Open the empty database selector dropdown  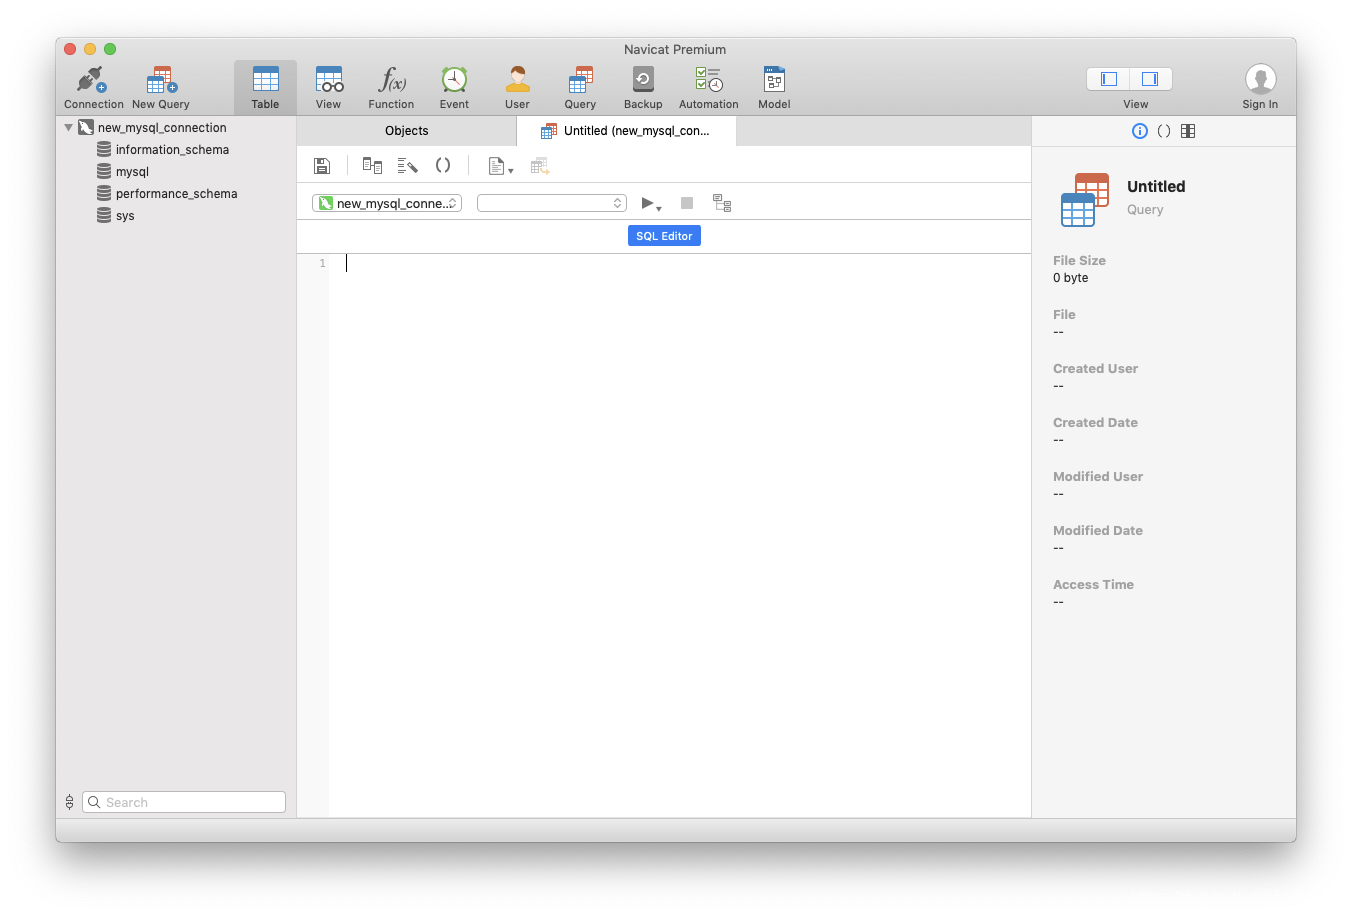552,203
